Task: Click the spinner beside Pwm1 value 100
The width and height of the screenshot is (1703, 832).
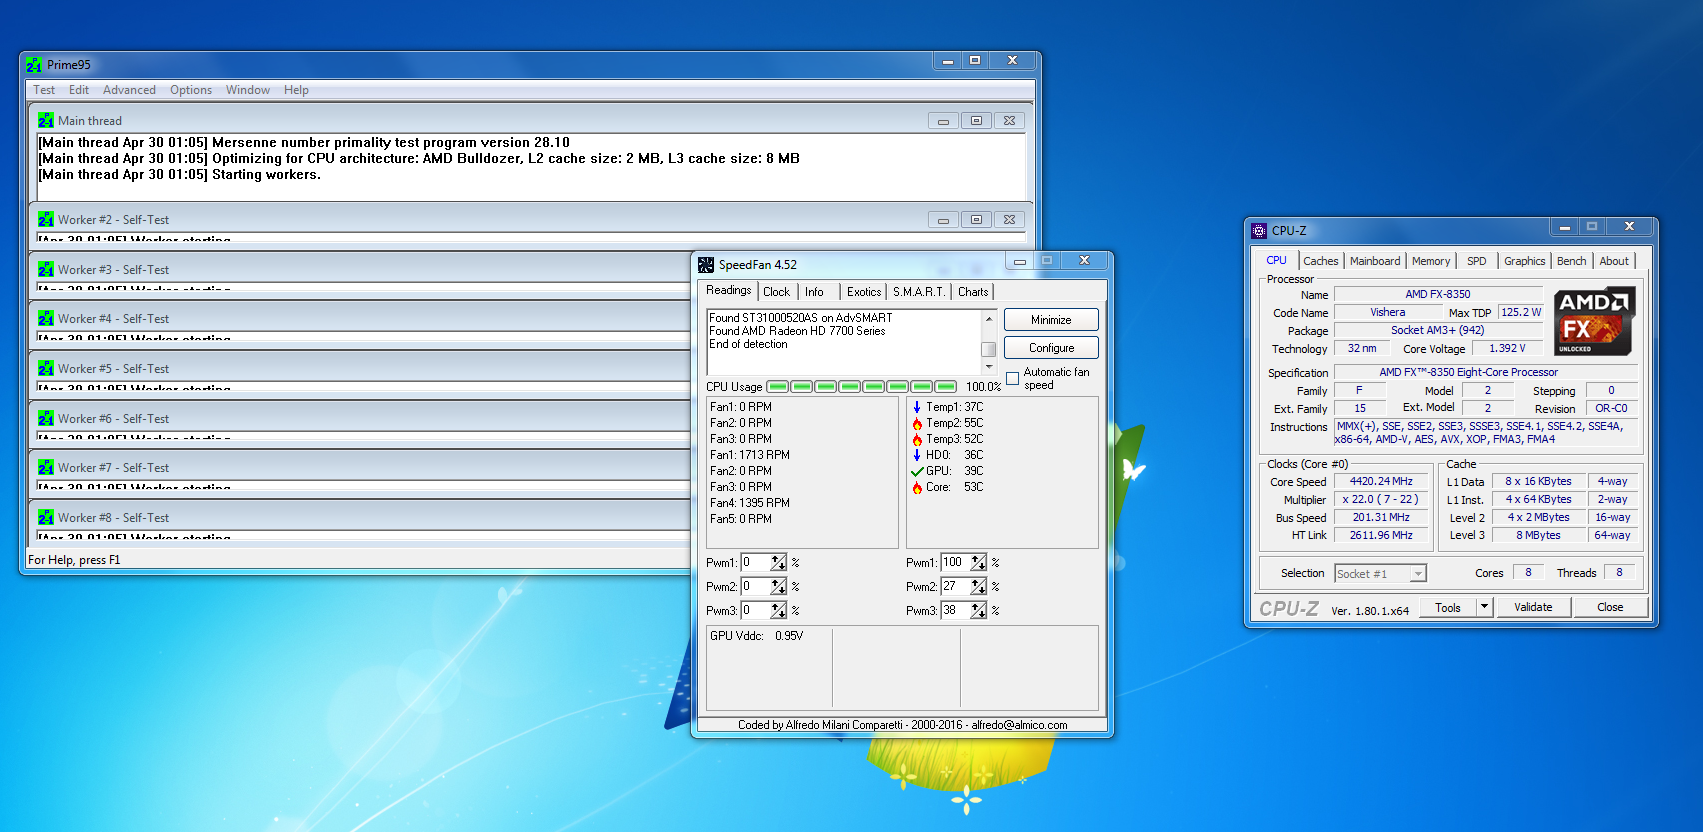Action: pos(978,563)
